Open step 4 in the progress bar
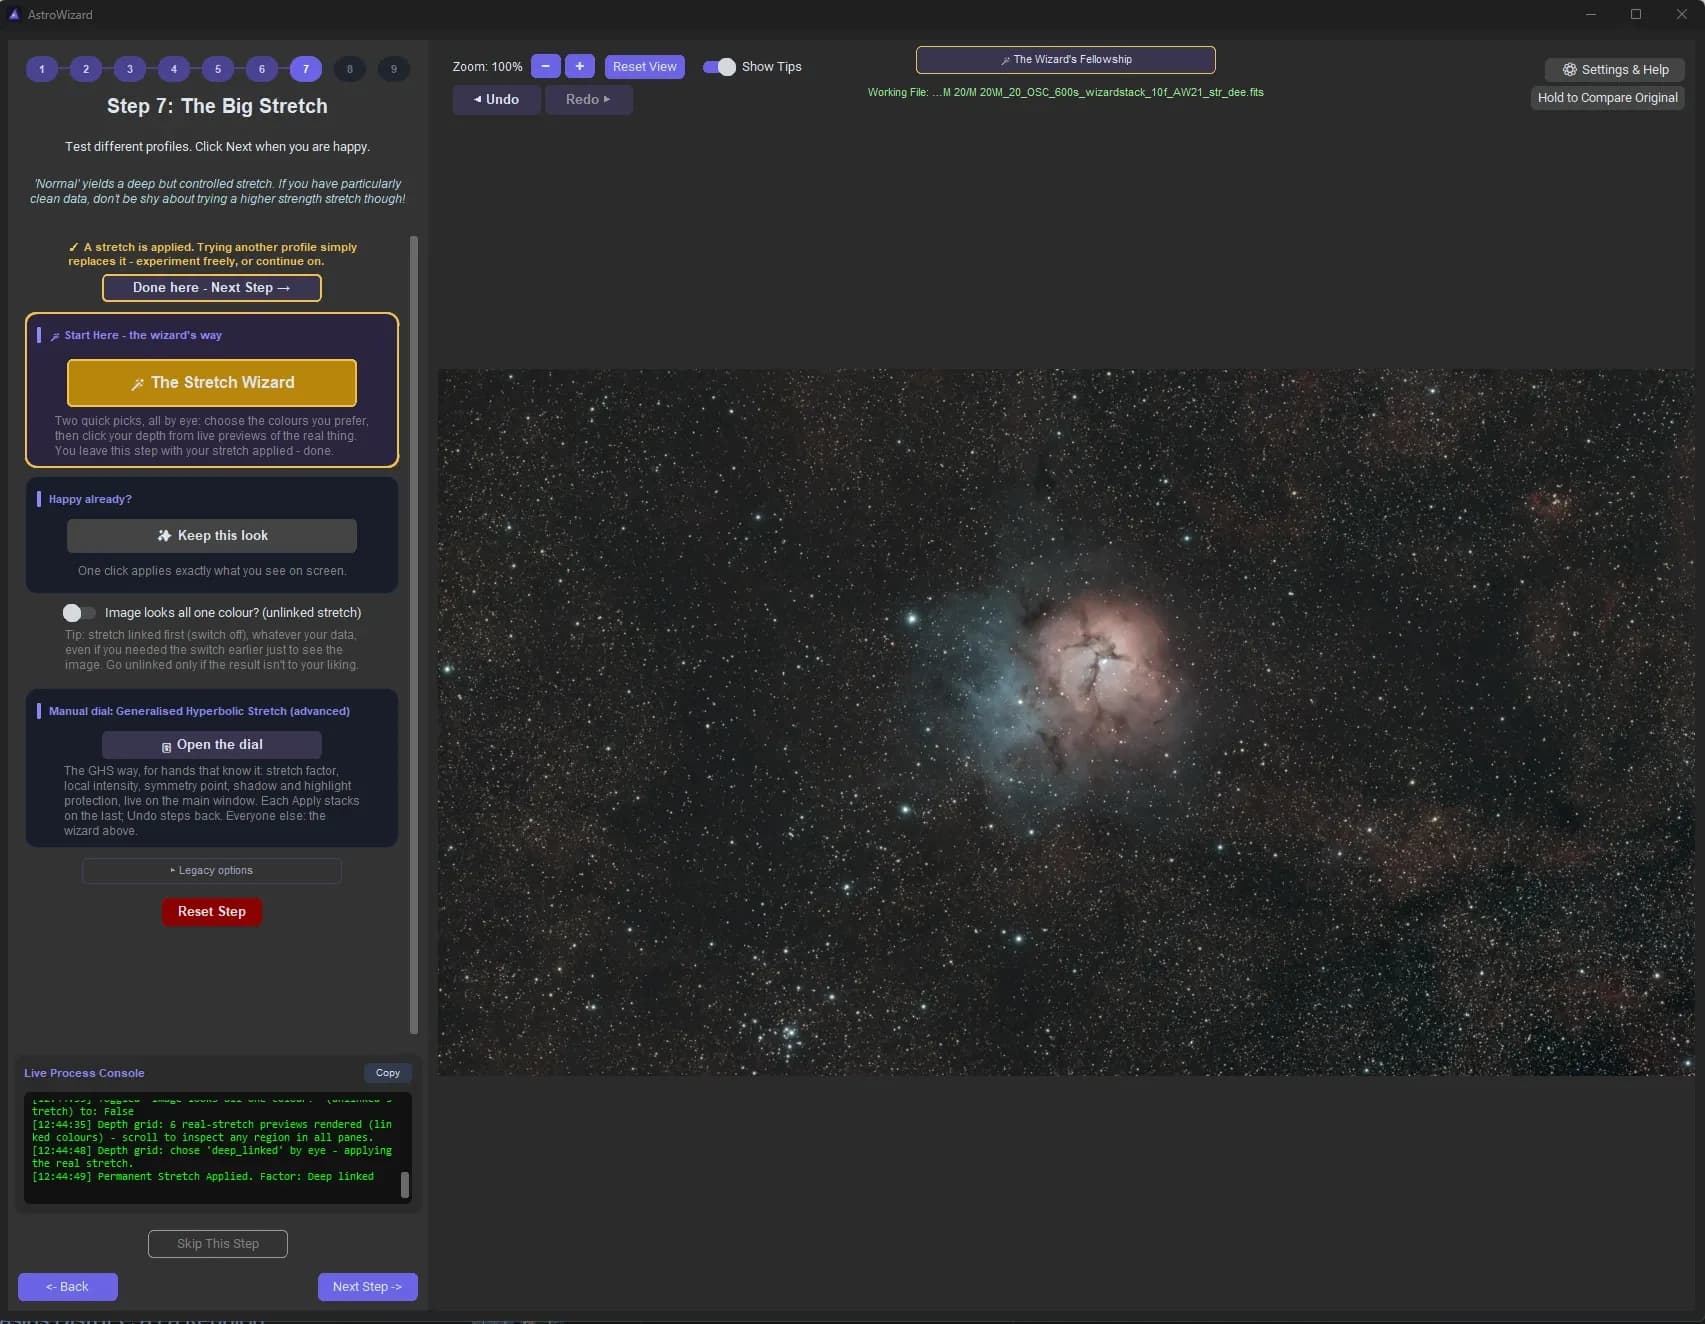Viewport: 1705px width, 1324px height. (x=174, y=69)
